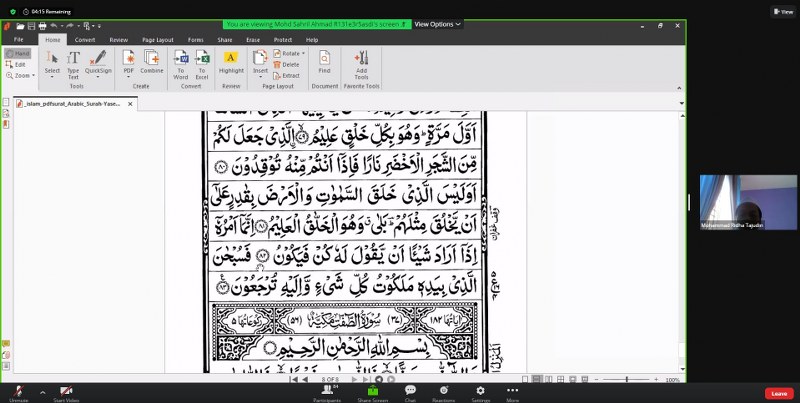
Task: Click the 100% zoom percentage
Action: (672, 380)
